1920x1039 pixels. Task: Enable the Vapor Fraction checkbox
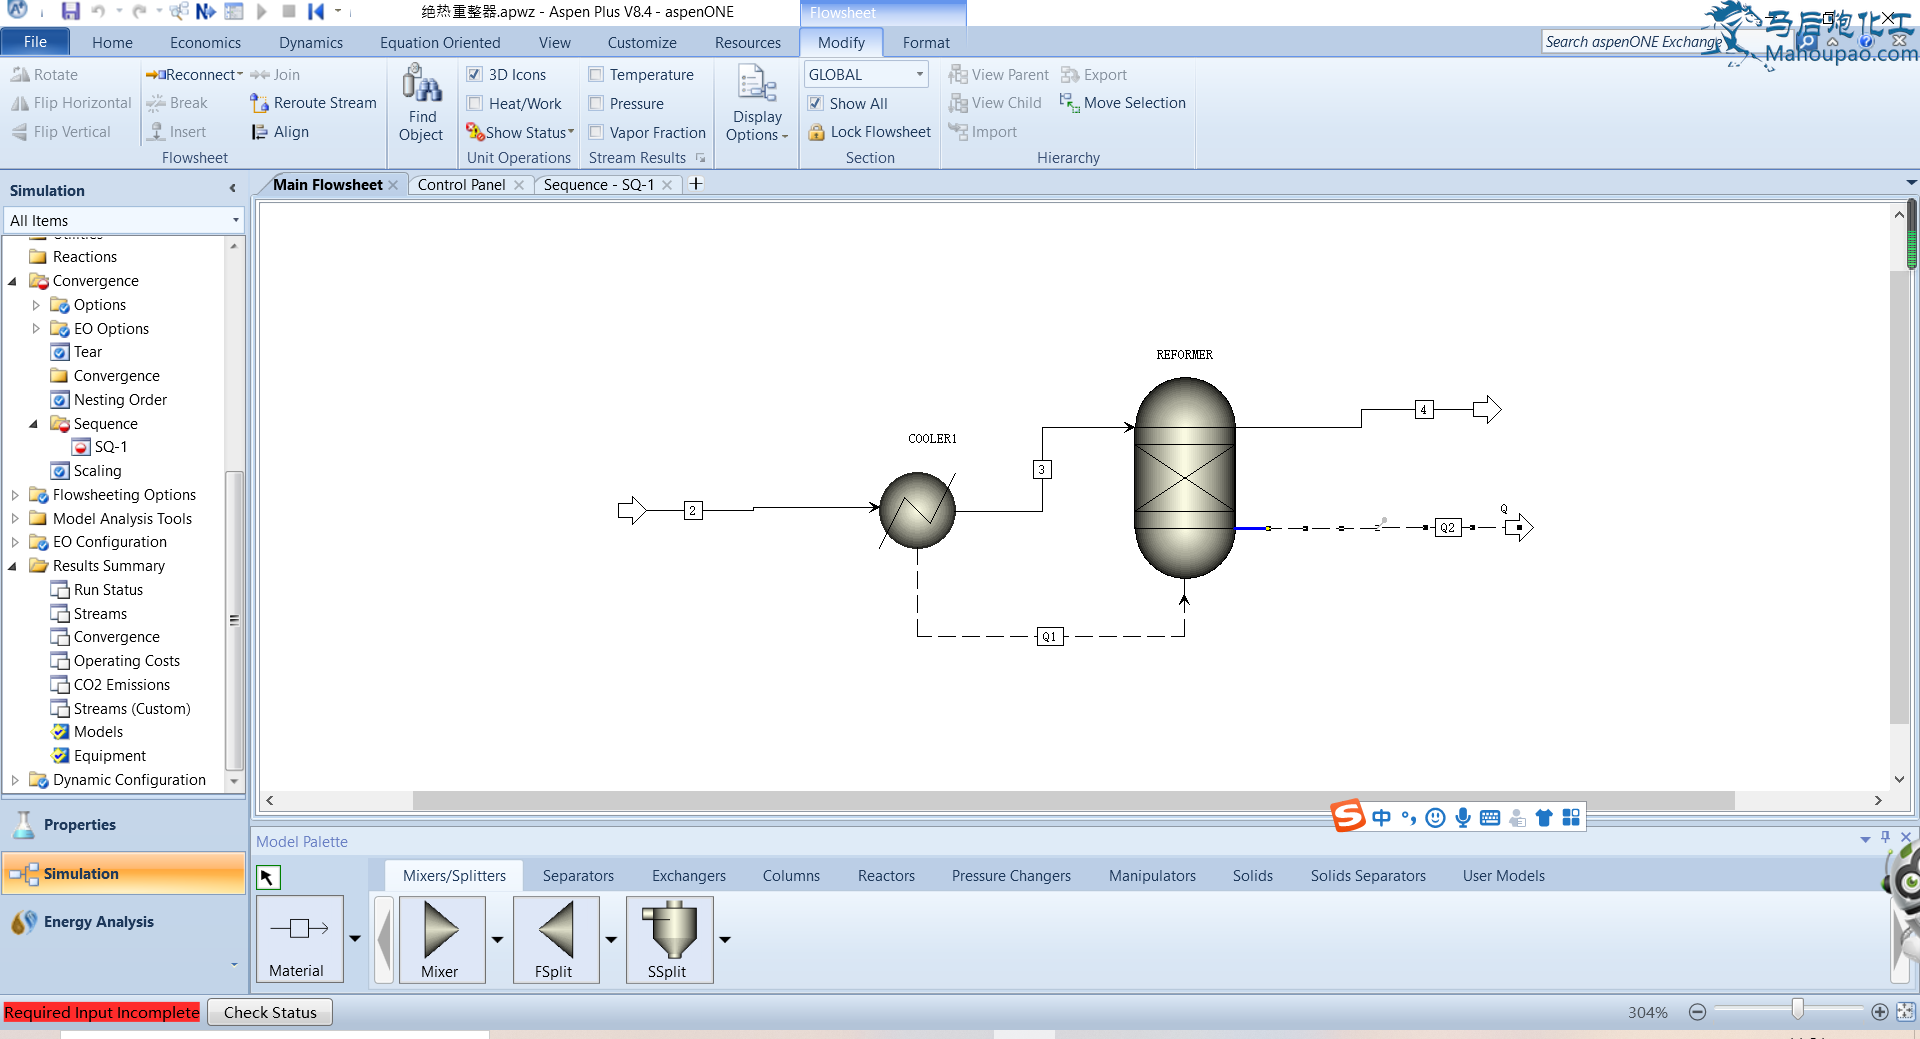(x=596, y=132)
